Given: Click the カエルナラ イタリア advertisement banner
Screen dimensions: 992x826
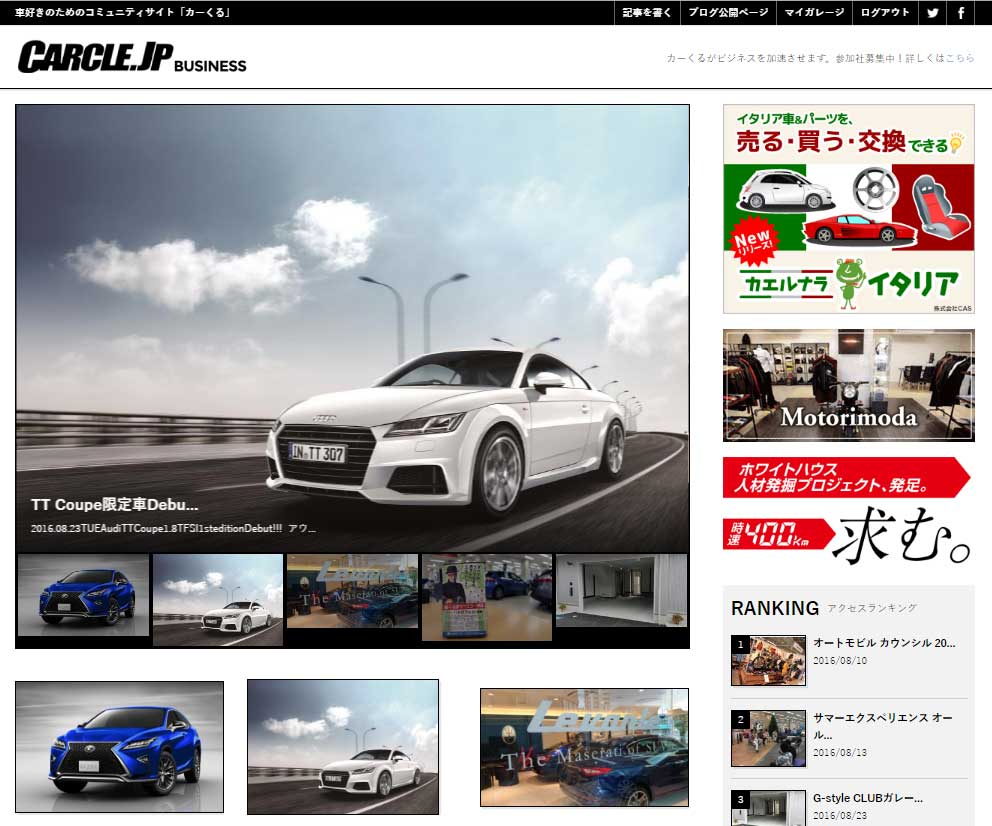Looking at the screenshot, I should click(848, 209).
